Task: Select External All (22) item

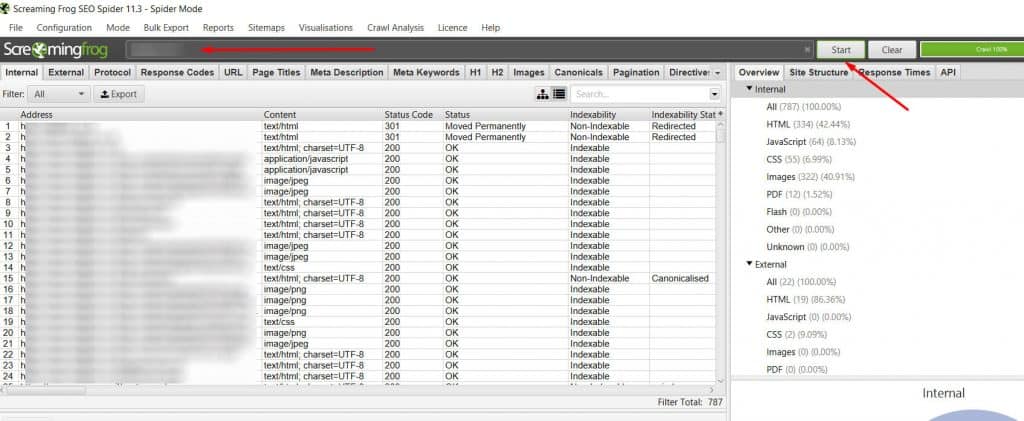Action: [x=801, y=282]
